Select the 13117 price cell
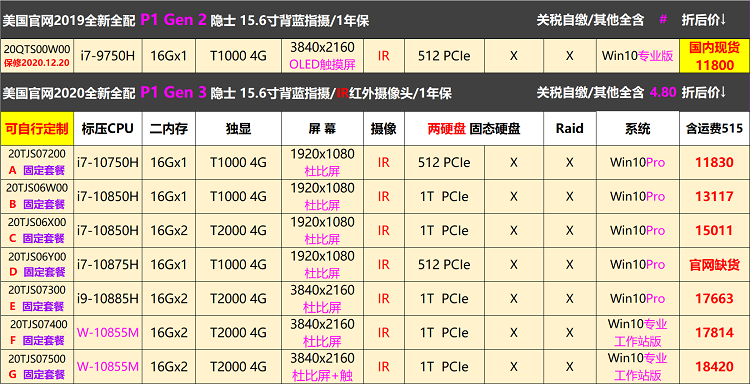This screenshot has height=384, width=750. (x=715, y=197)
